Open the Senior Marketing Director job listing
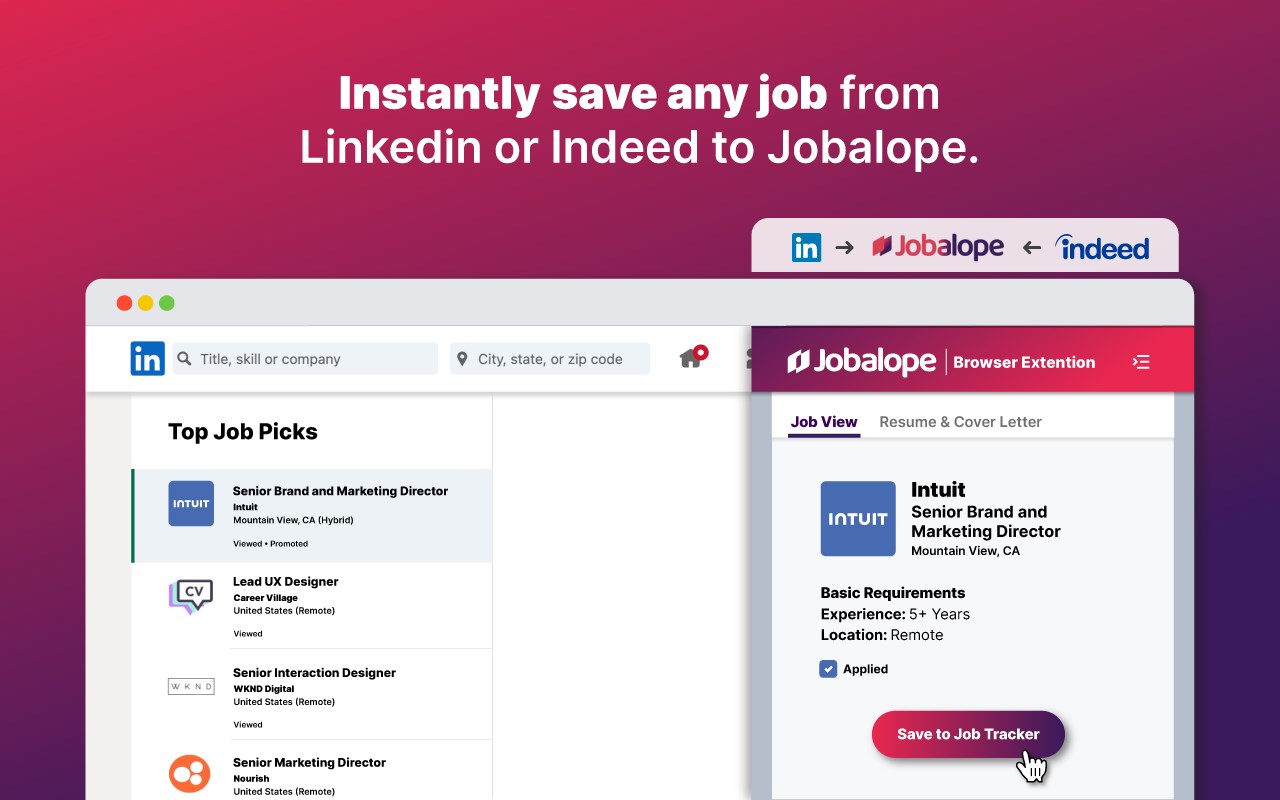The height and width of the screenshot is (800, 1280). pyautogui.click(x=309, y=762)
